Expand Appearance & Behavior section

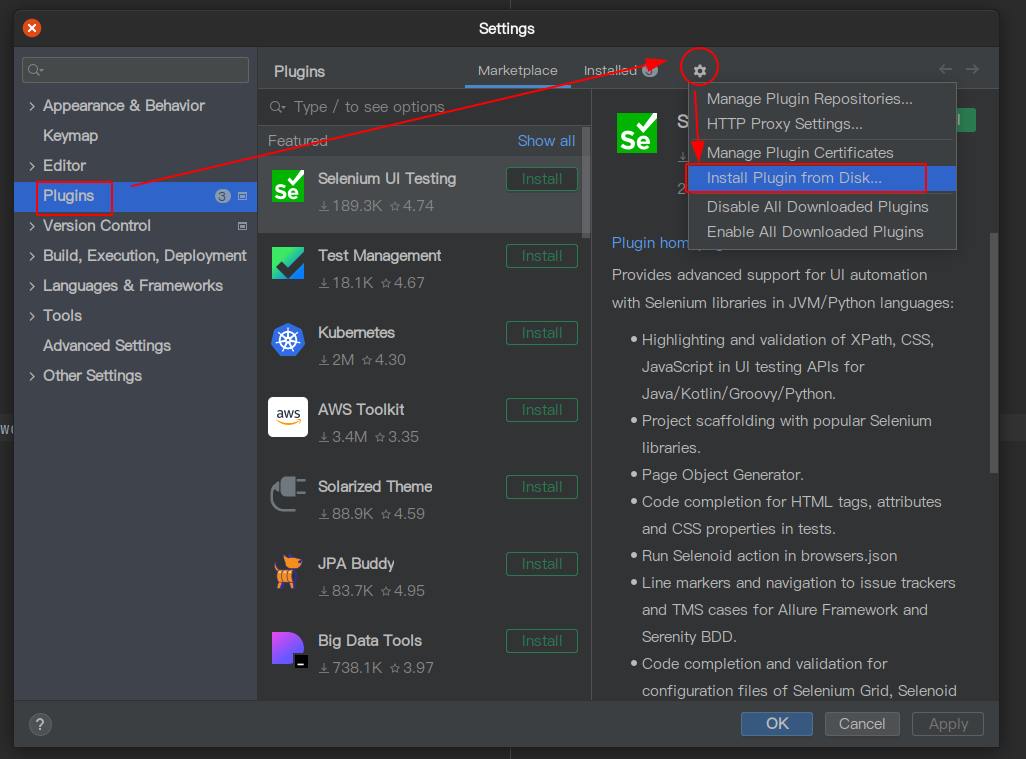point(31,106)
